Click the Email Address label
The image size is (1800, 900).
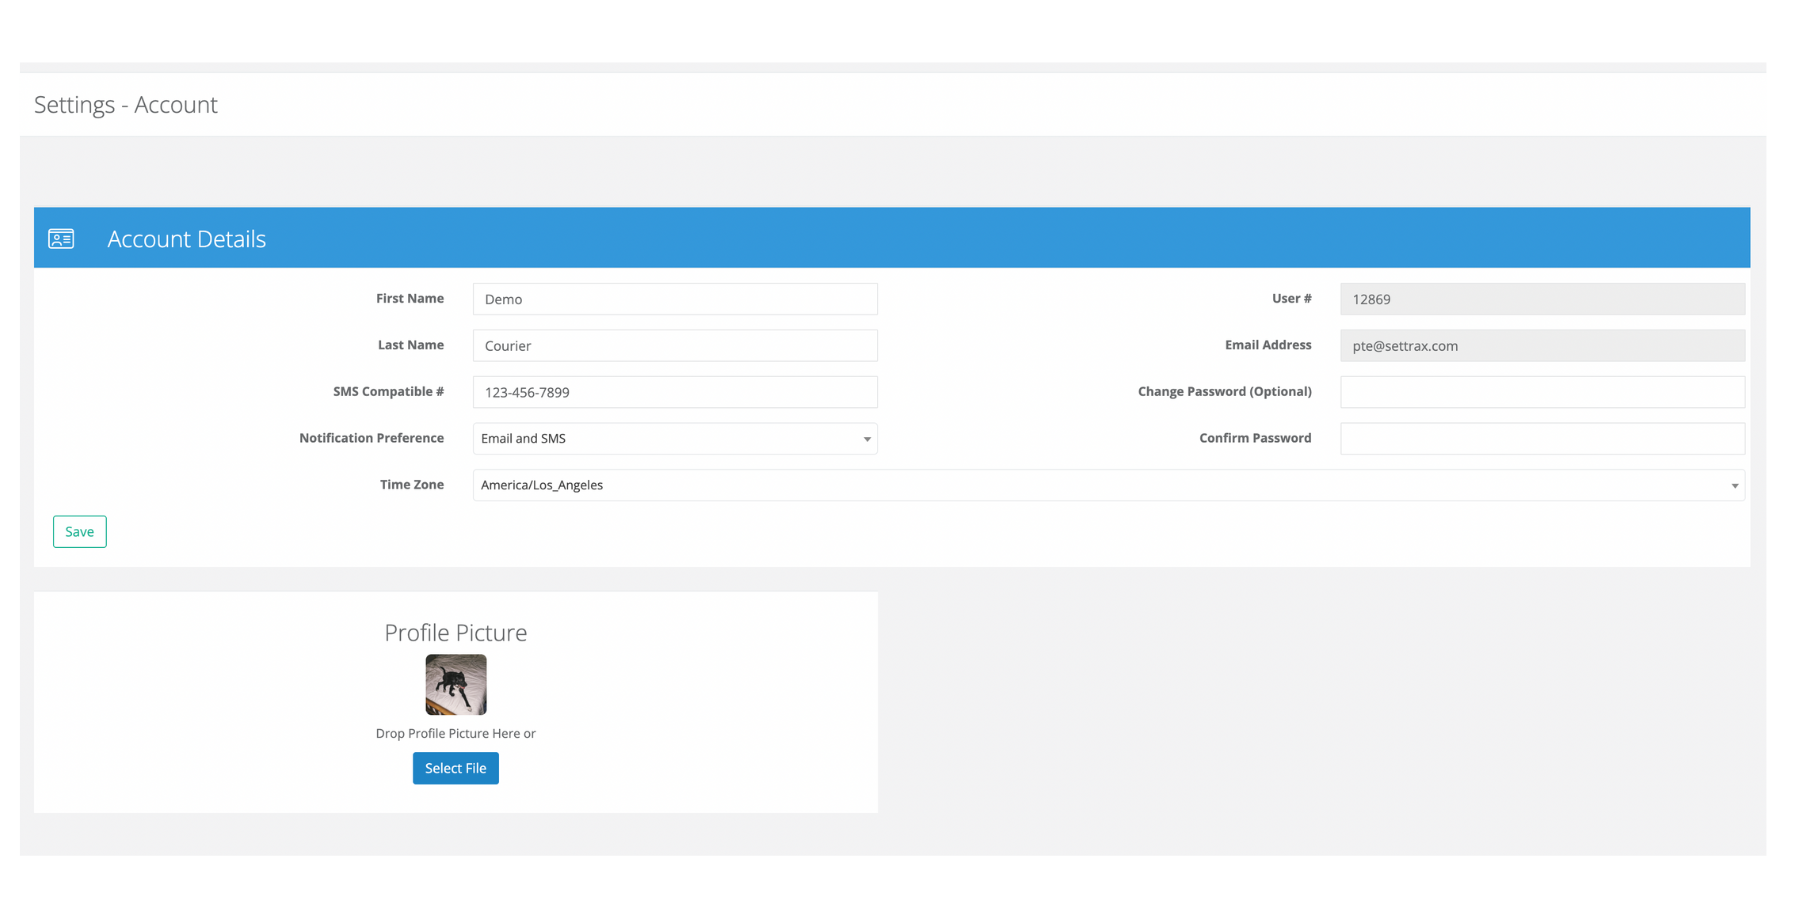pos(1268,345)
